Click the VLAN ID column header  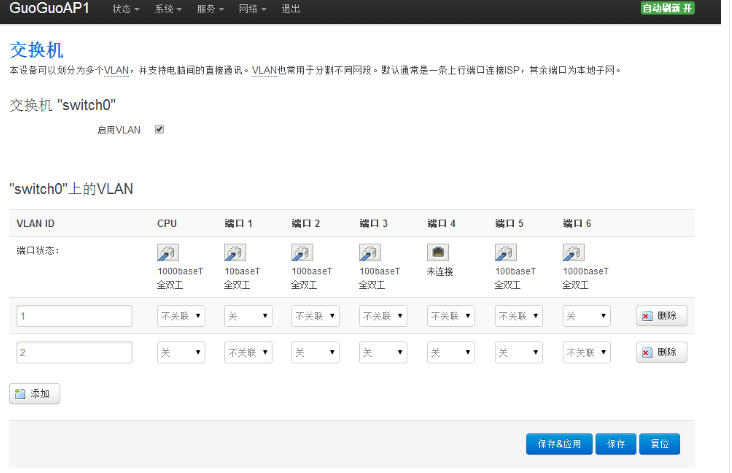coord(35,224)
